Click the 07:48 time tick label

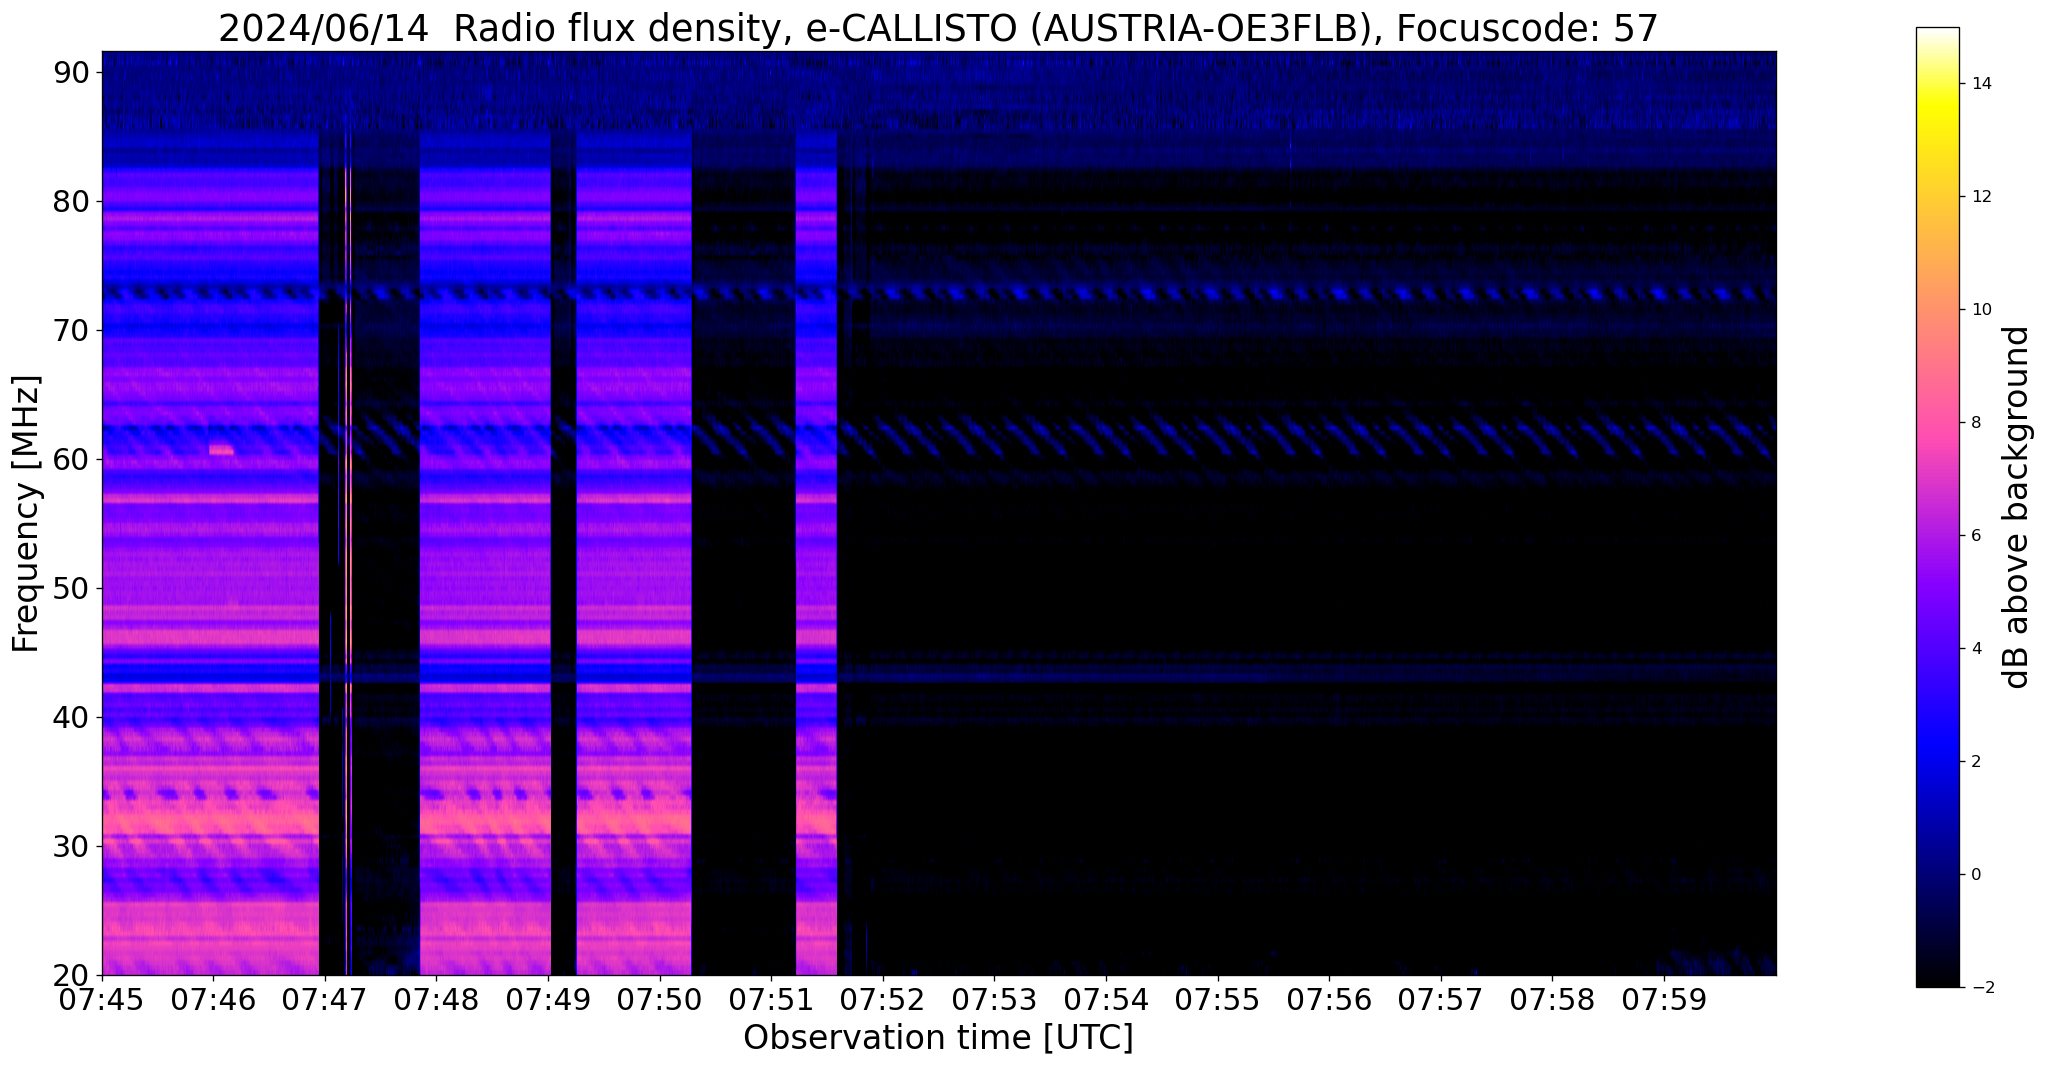(437, 999)
